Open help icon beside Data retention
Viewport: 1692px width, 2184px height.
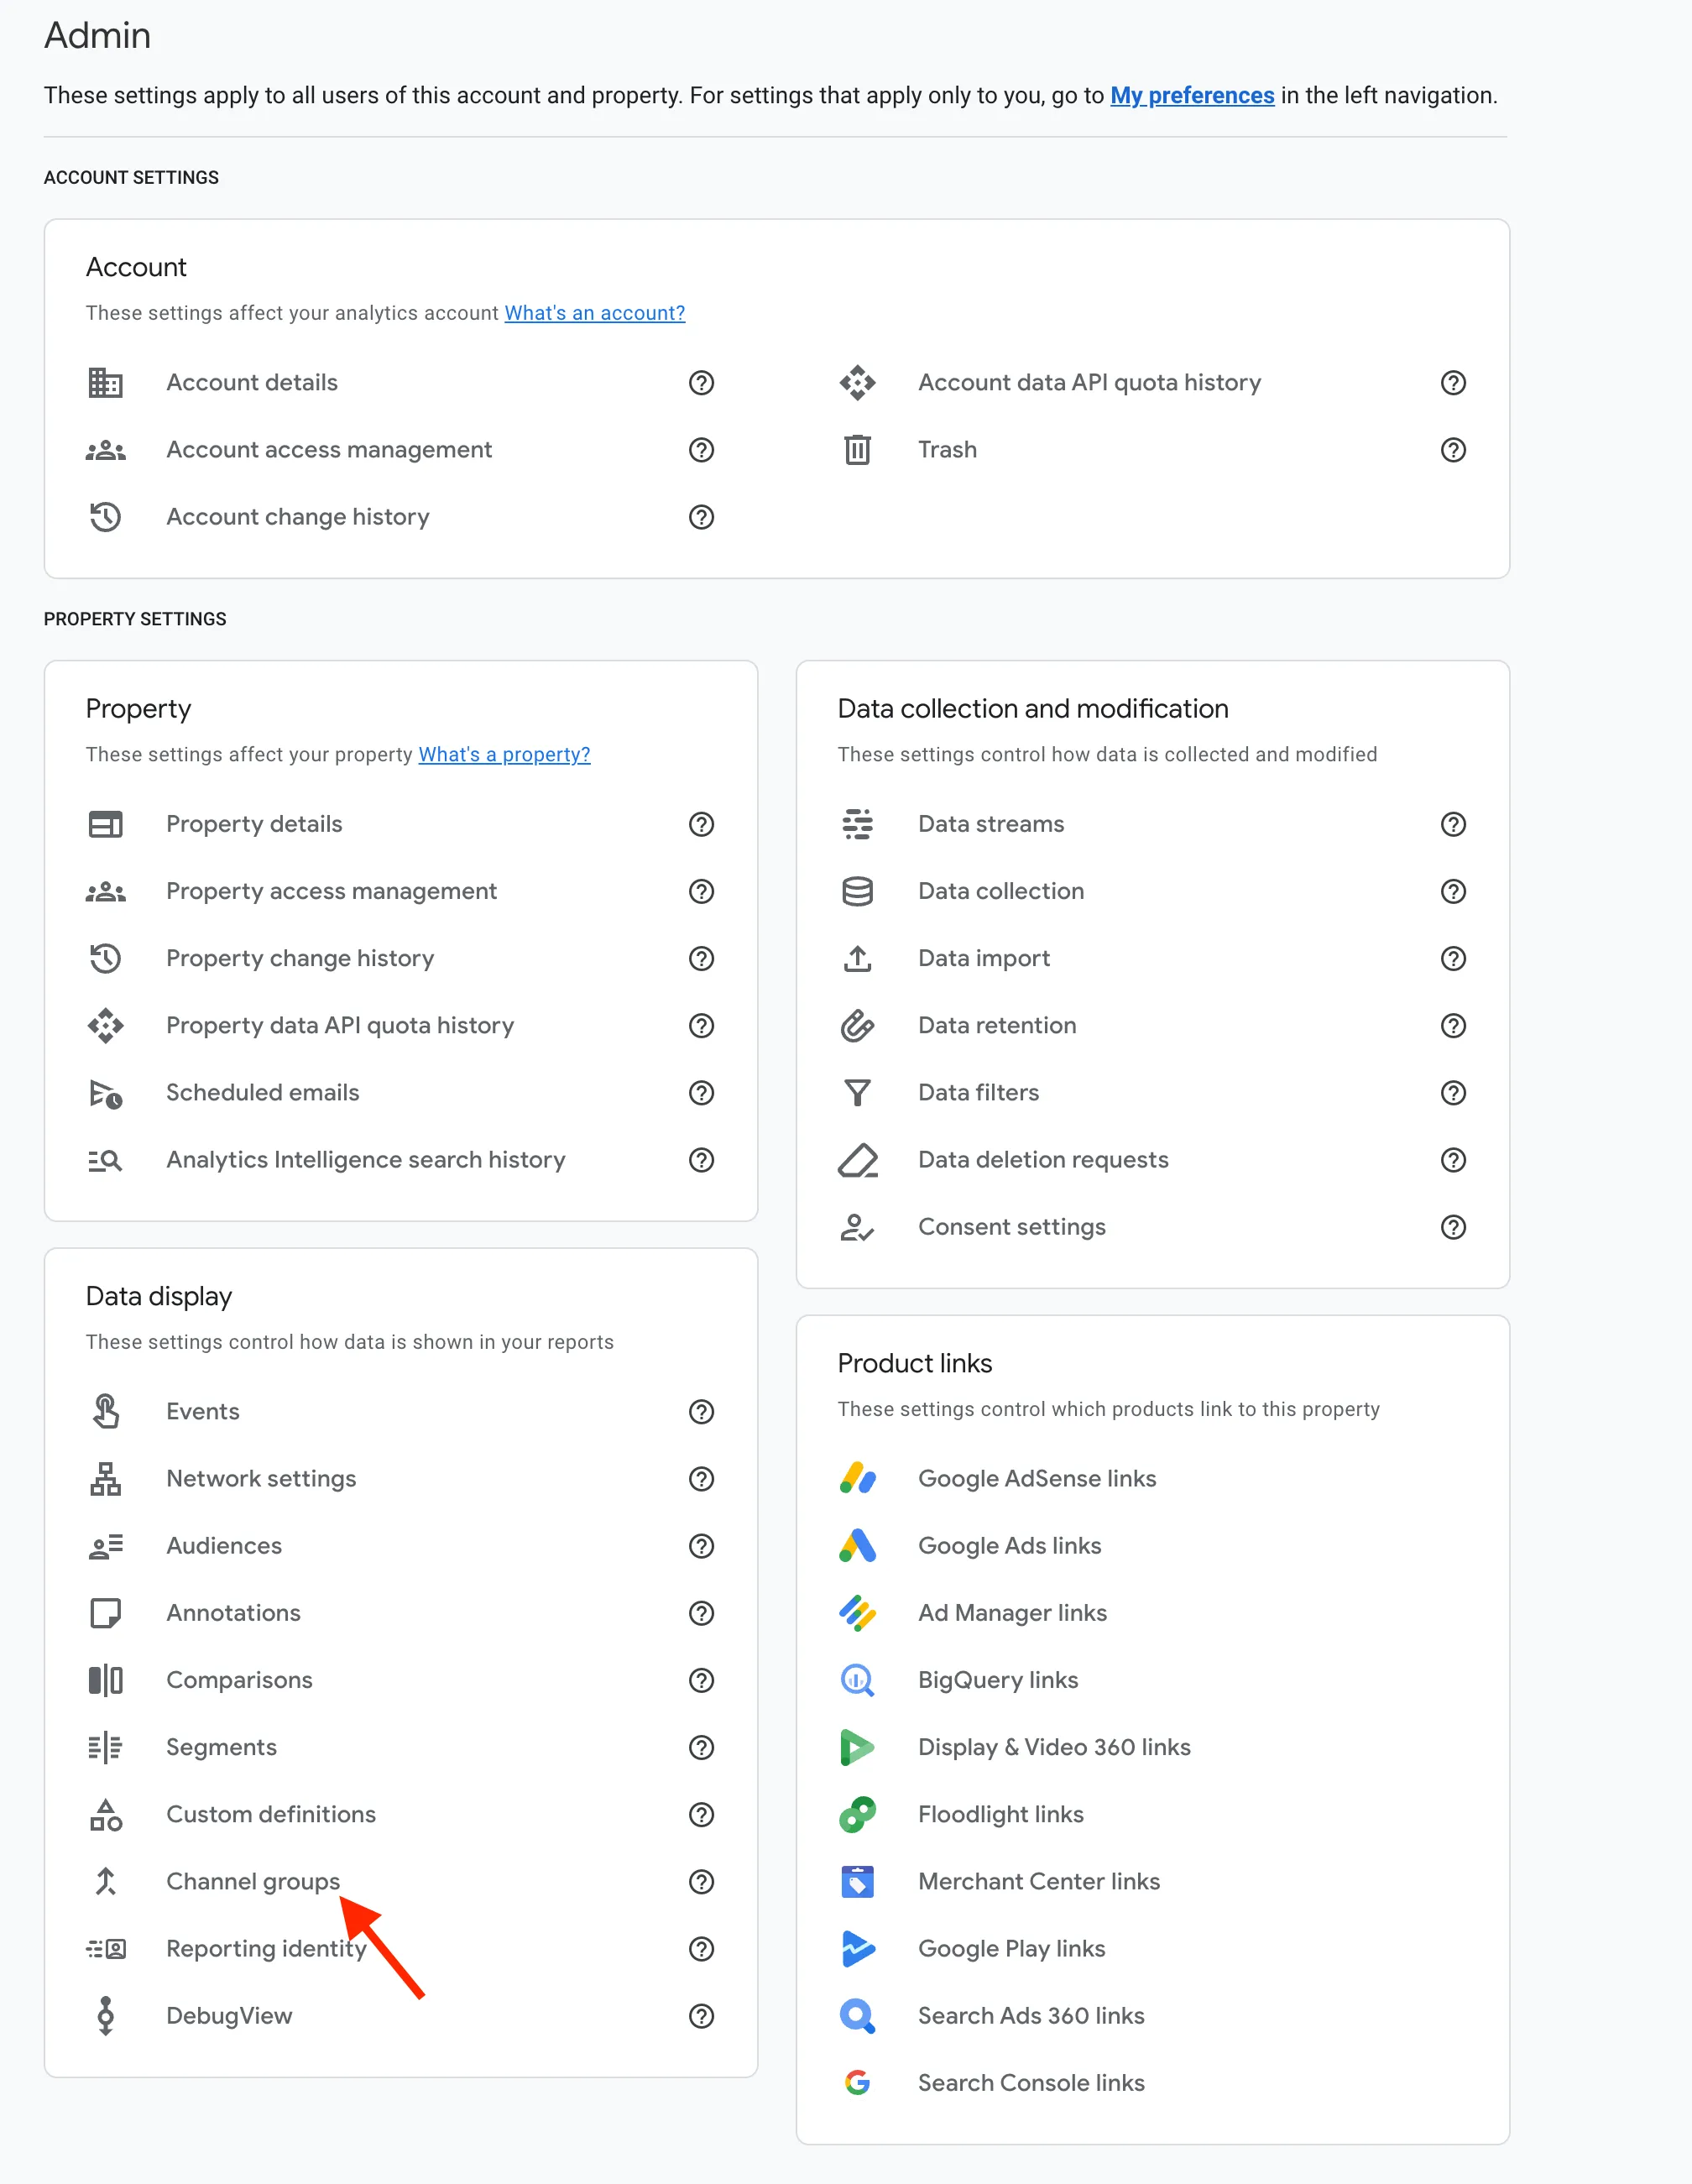(x=1453, y=1026)
